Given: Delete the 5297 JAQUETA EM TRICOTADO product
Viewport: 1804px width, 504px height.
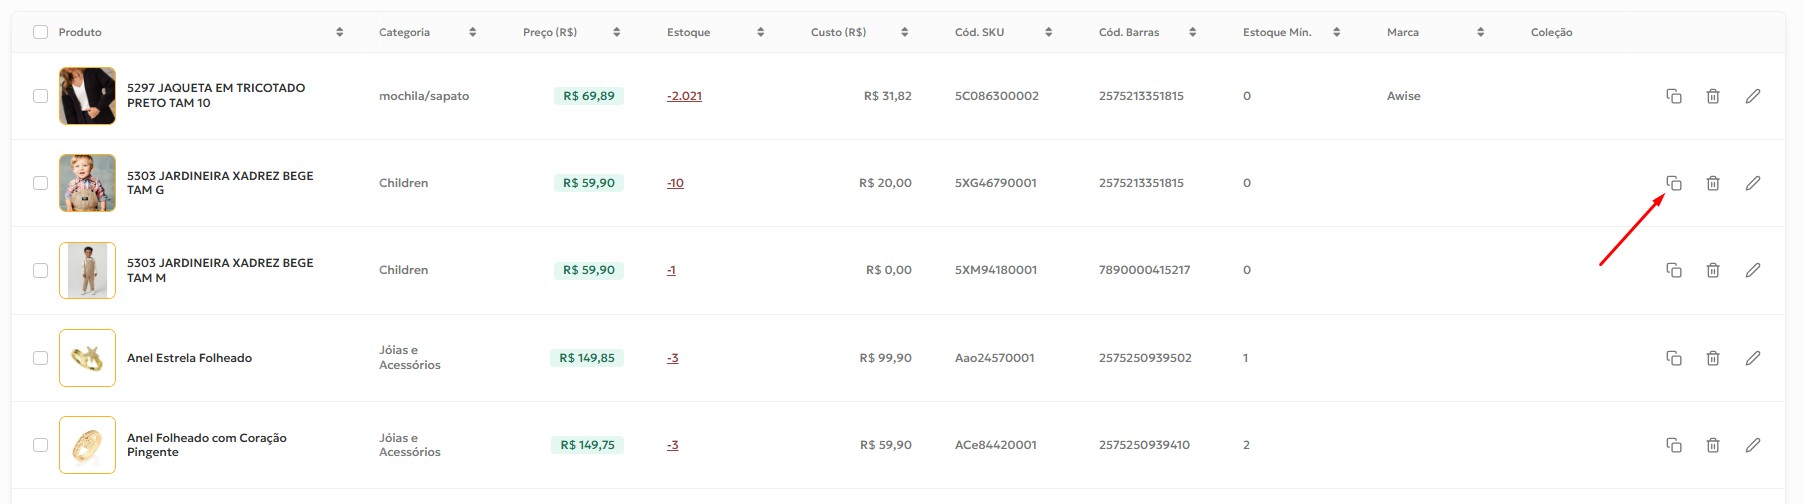Looking at the screenshot, I should pyautogui.click(x=1713, y=96).
